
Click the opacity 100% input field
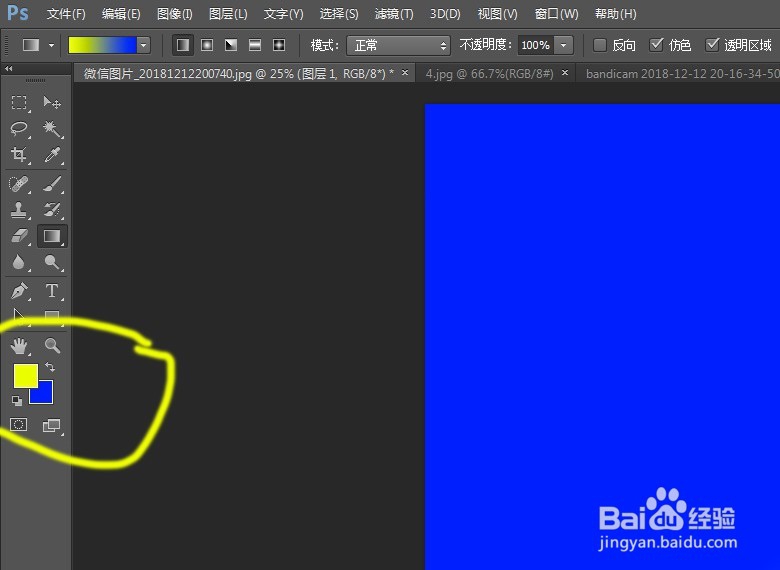point(536,46)
